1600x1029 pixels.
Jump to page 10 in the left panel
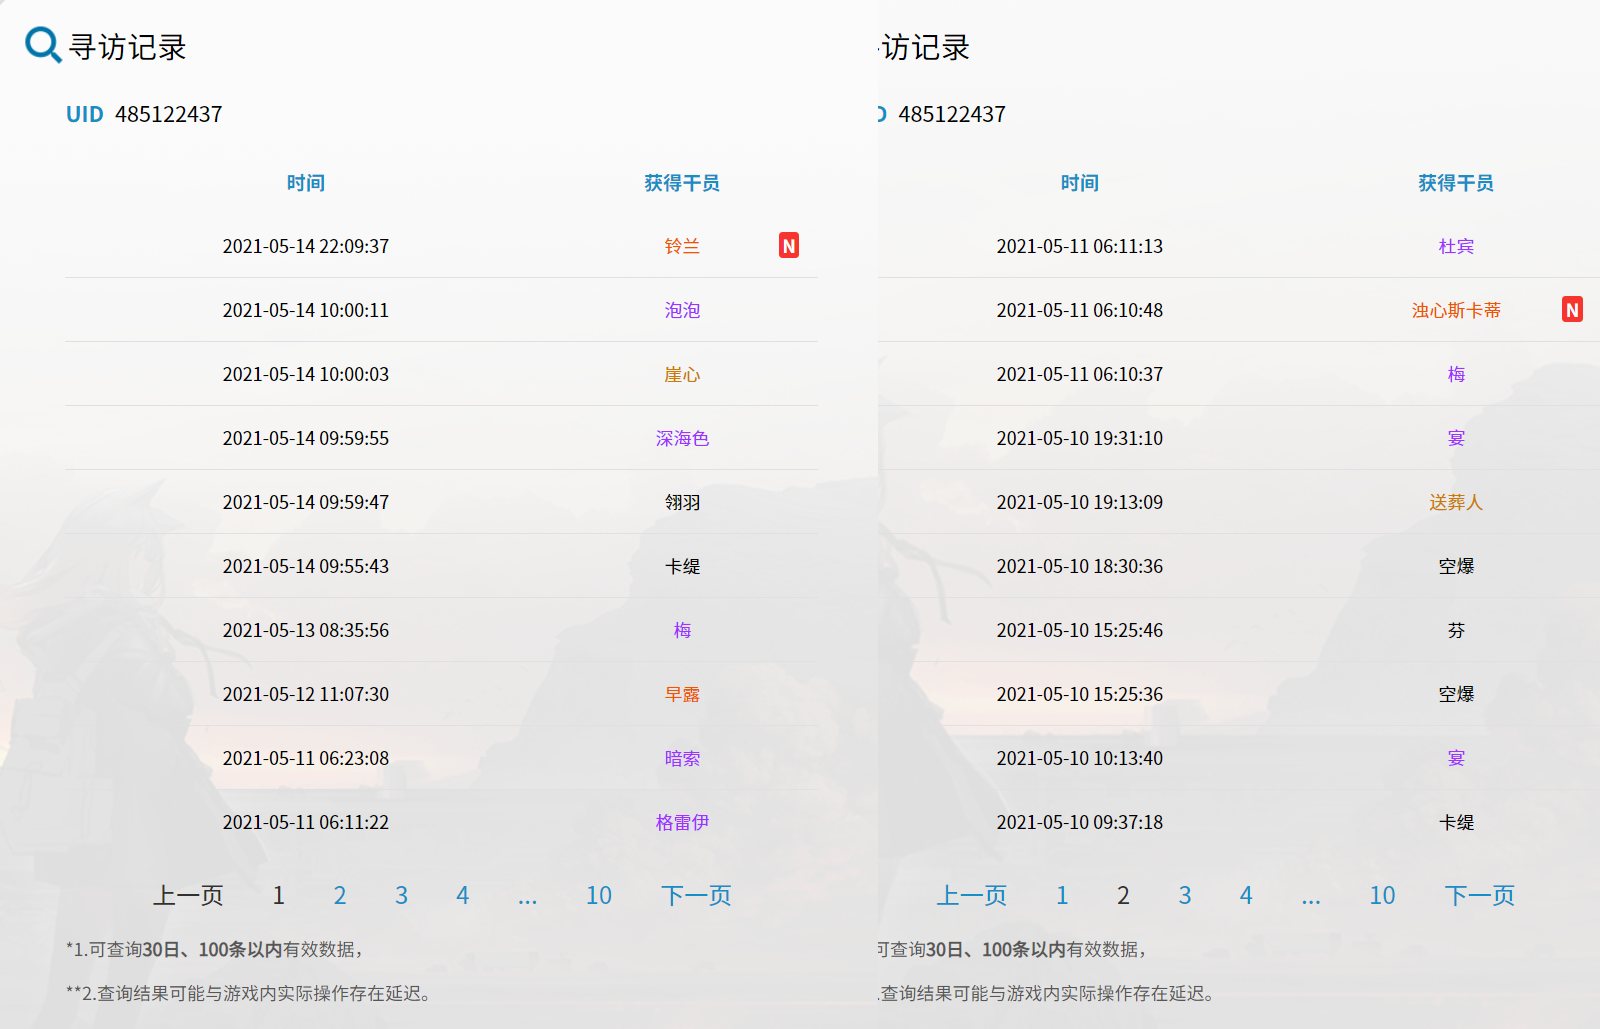click(x=599, y=895)
